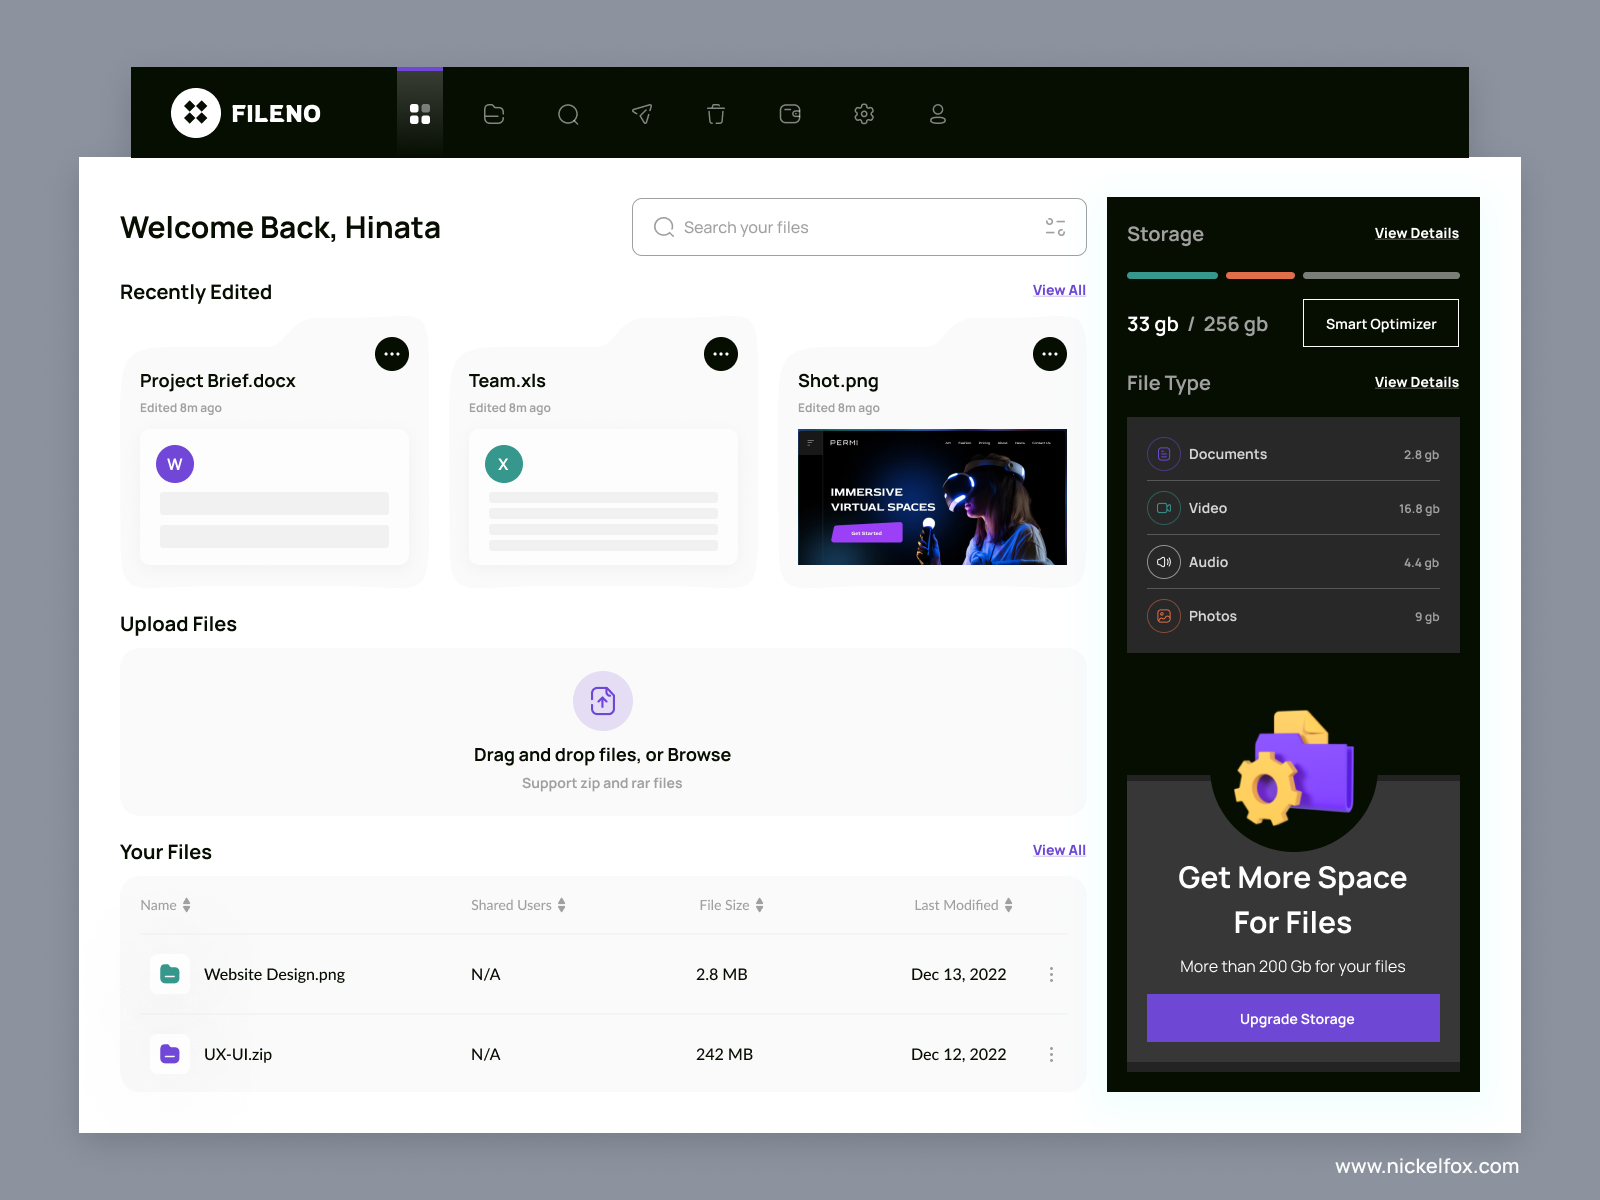This screenshot has width=1600, height=1200.
Task: Click the Upload arrow icon in drop zone
Action: click(602, 701)
